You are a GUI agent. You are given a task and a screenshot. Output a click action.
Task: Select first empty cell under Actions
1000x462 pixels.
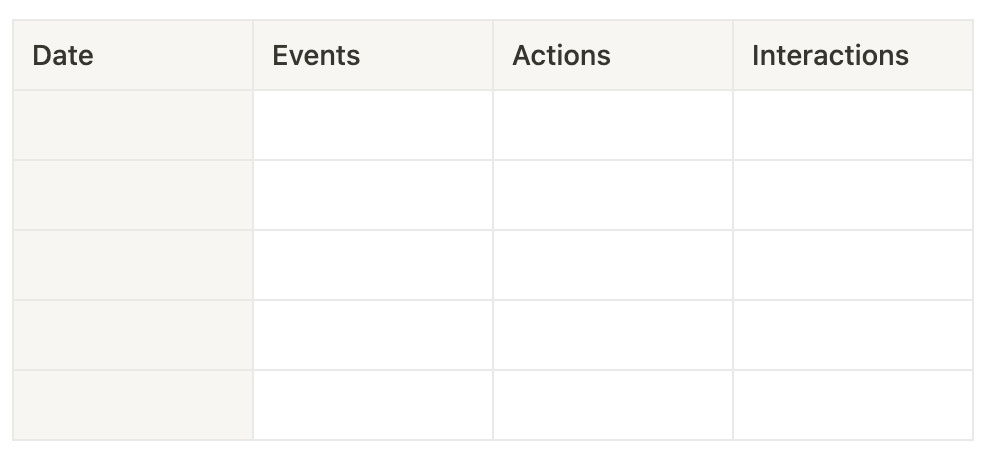click(x=612, y=125)
